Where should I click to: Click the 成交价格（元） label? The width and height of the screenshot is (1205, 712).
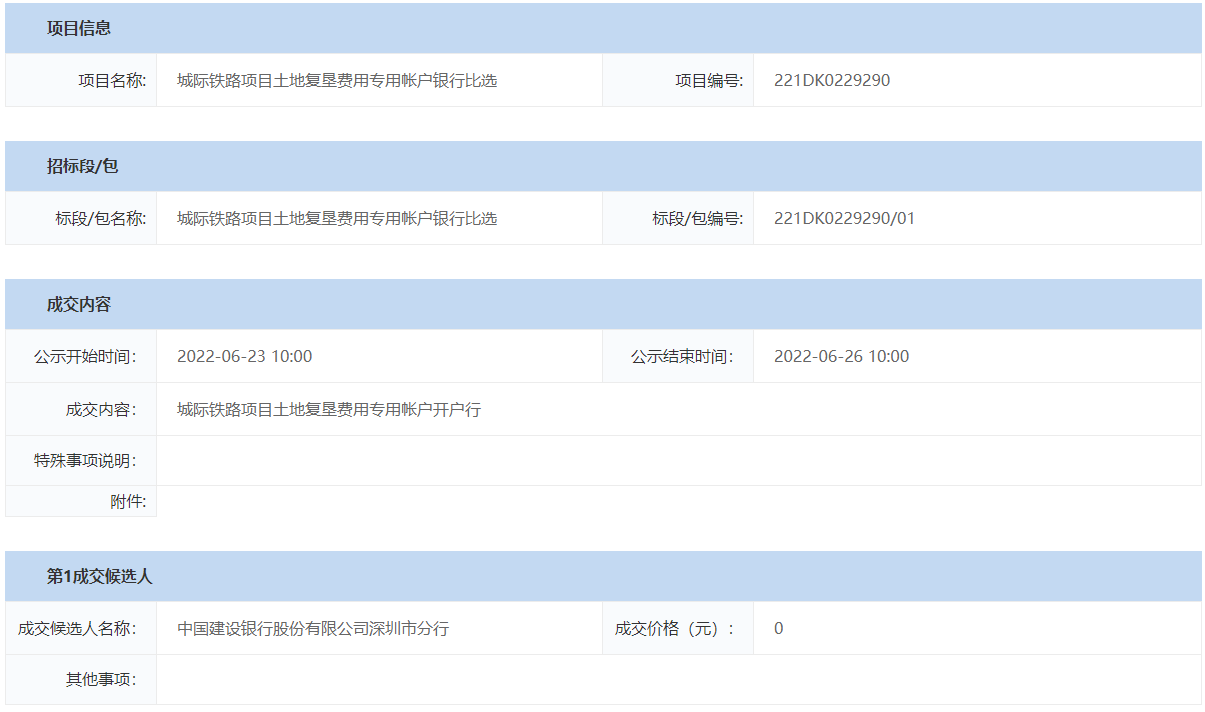674,628
